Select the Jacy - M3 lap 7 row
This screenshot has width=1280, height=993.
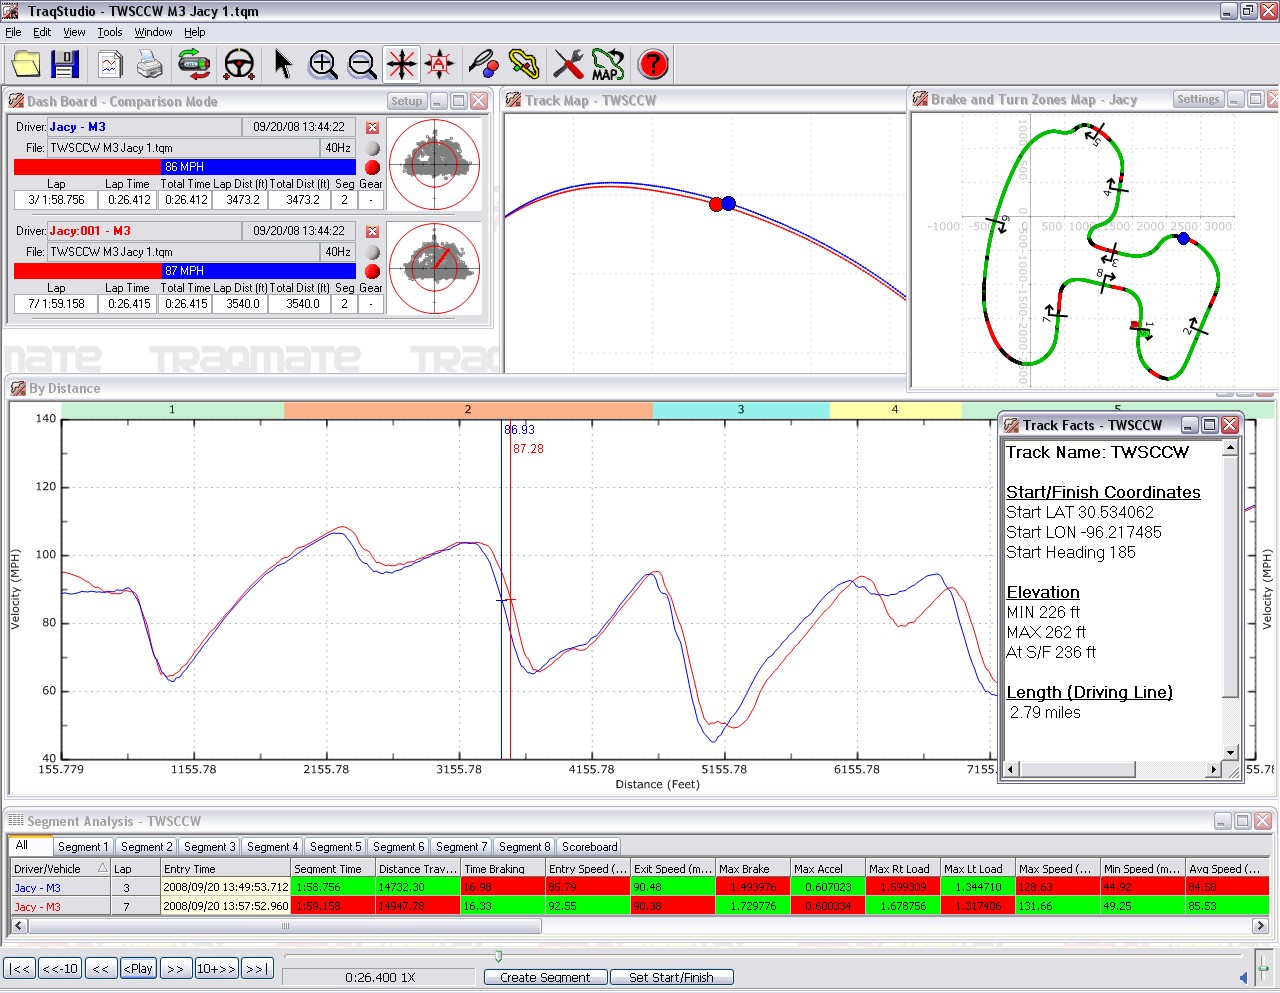pyautogui.click(x=640, y=906)
